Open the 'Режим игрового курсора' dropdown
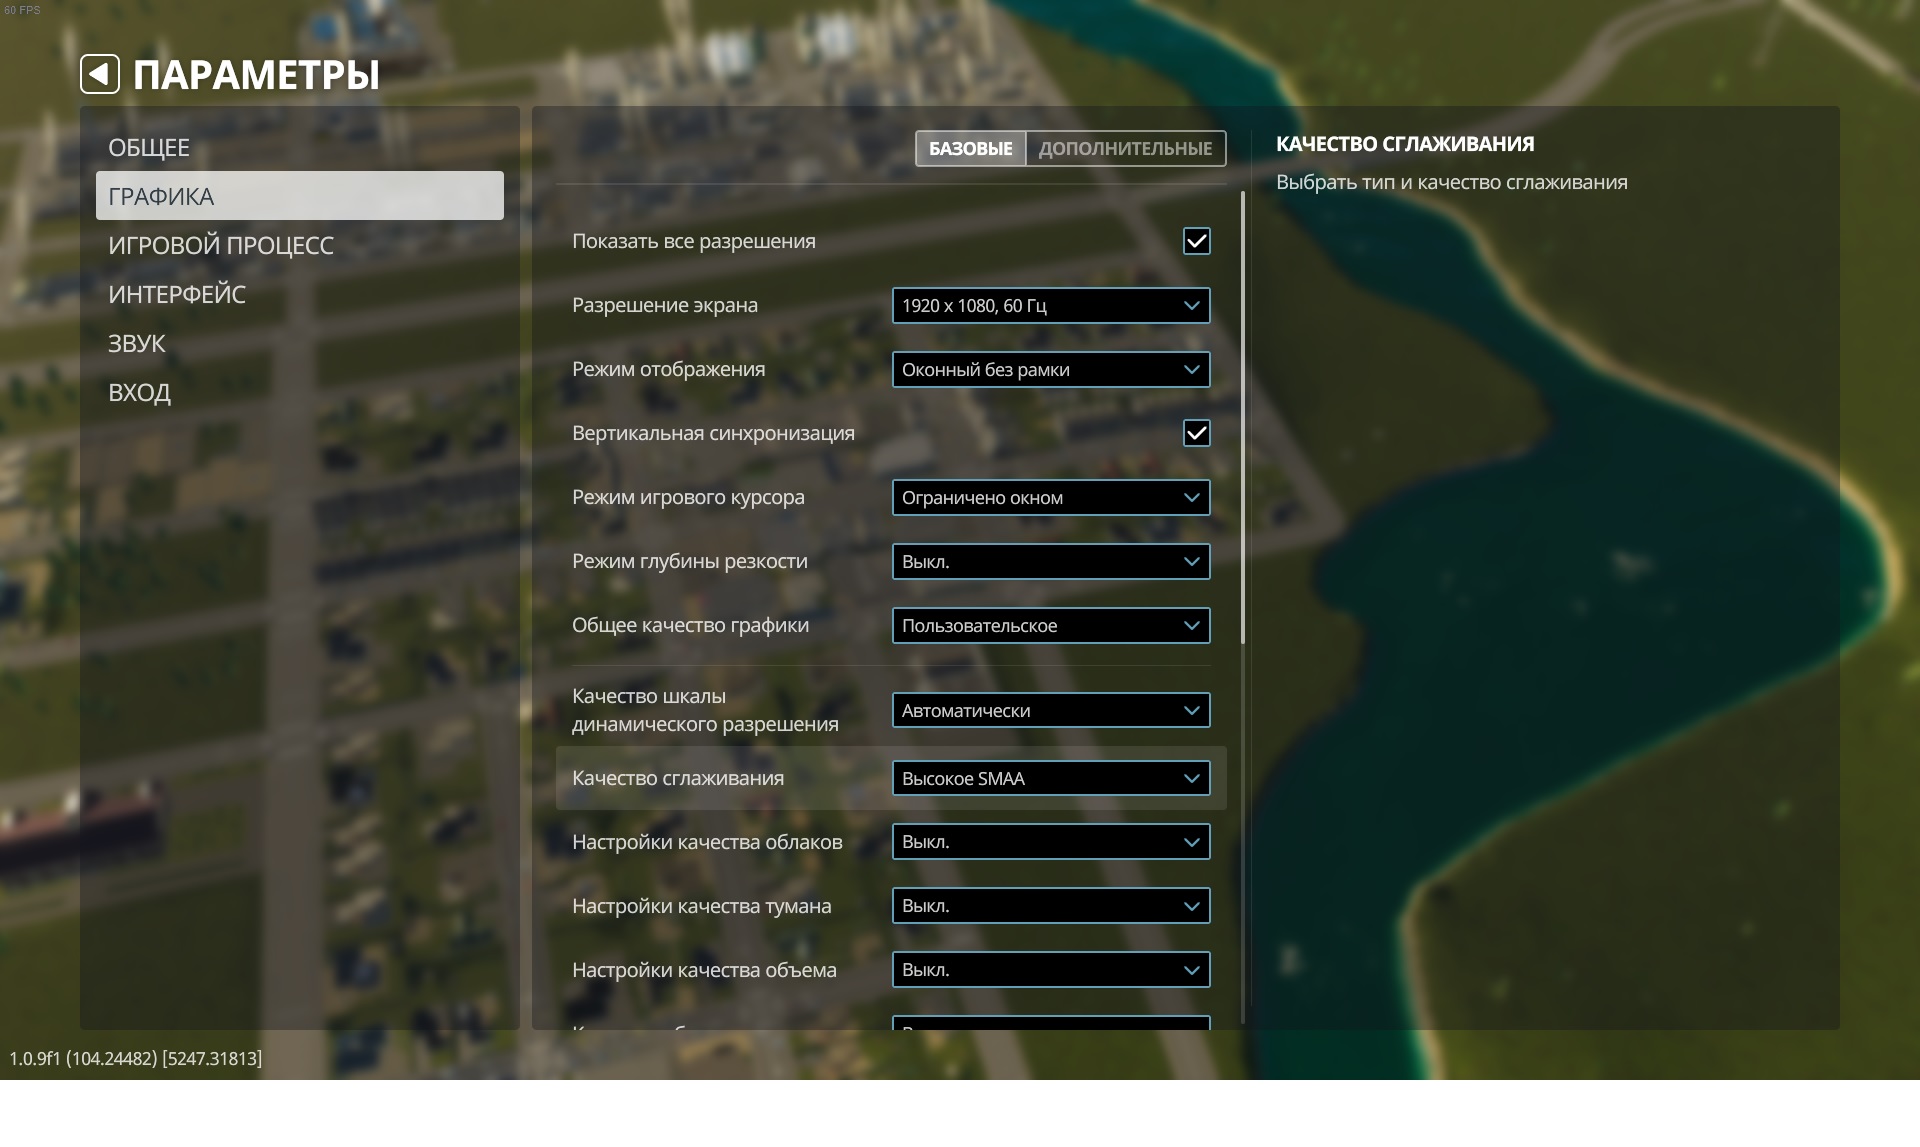The height and width of the screenshot is (1147, 1920). [1050, 498]
